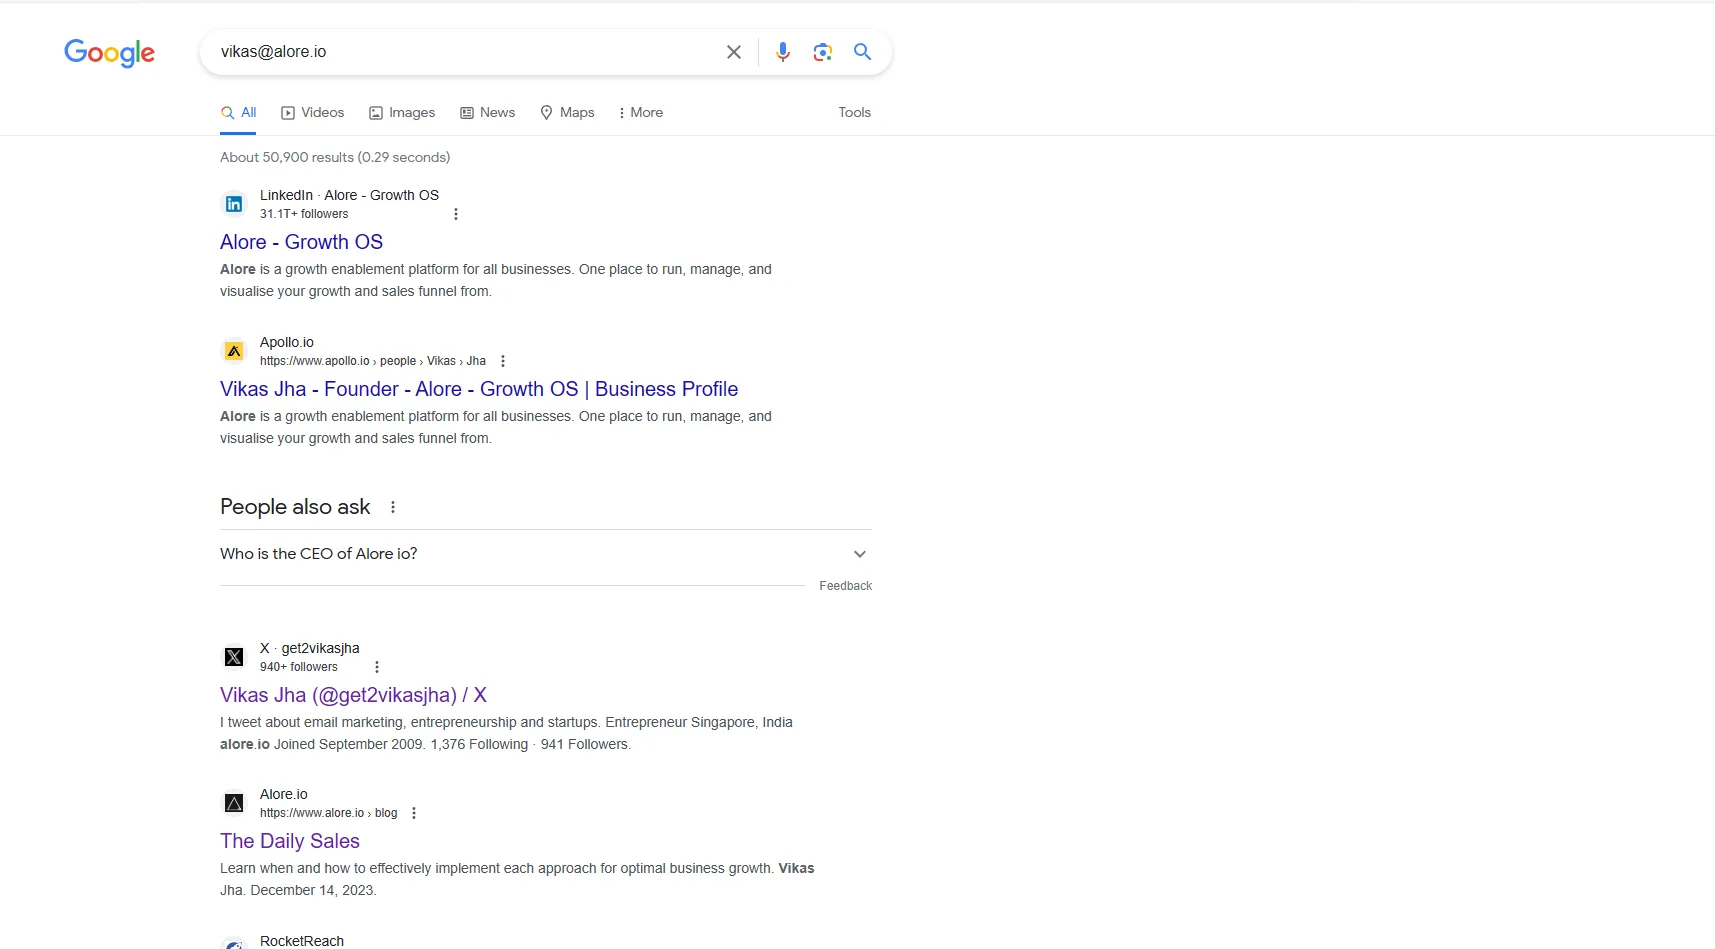1715x949 pixels.
Task: Switch to the News tab
Action: click(x=488, y=113)
